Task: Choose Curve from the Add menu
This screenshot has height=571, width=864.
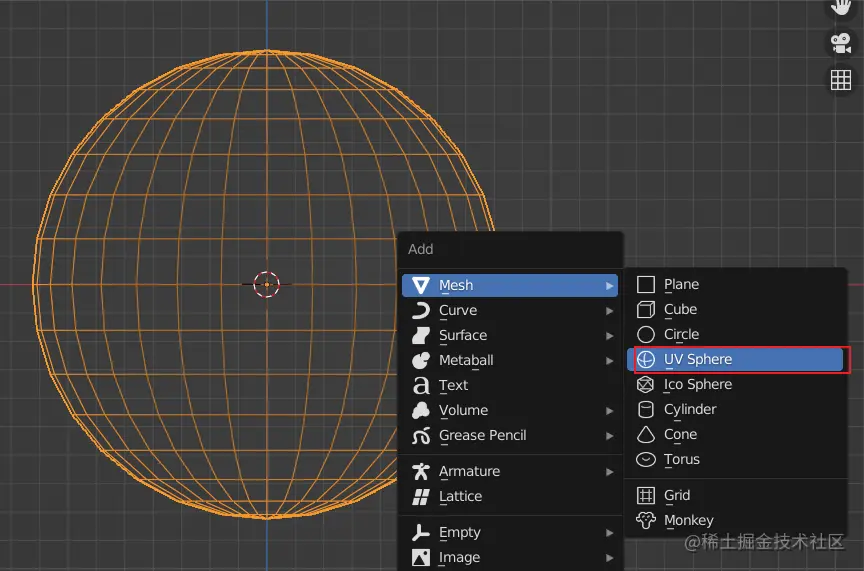Action: (510, 310)
